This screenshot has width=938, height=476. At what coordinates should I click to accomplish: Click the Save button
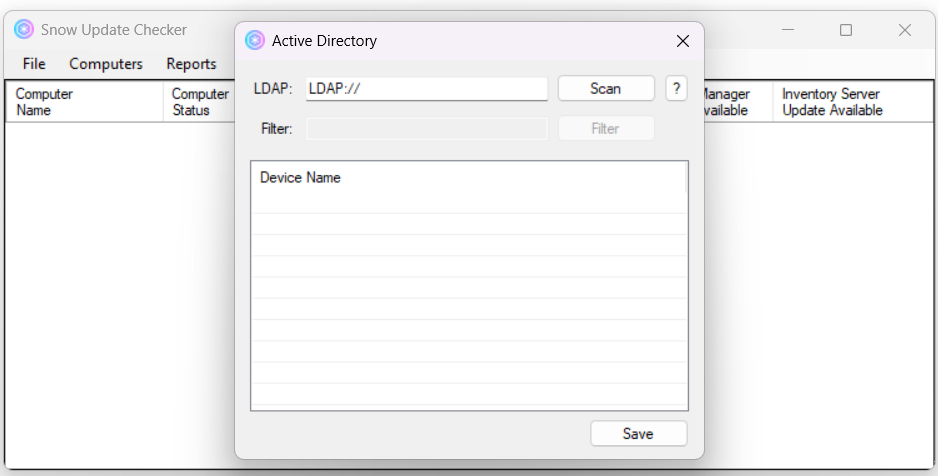638,433
